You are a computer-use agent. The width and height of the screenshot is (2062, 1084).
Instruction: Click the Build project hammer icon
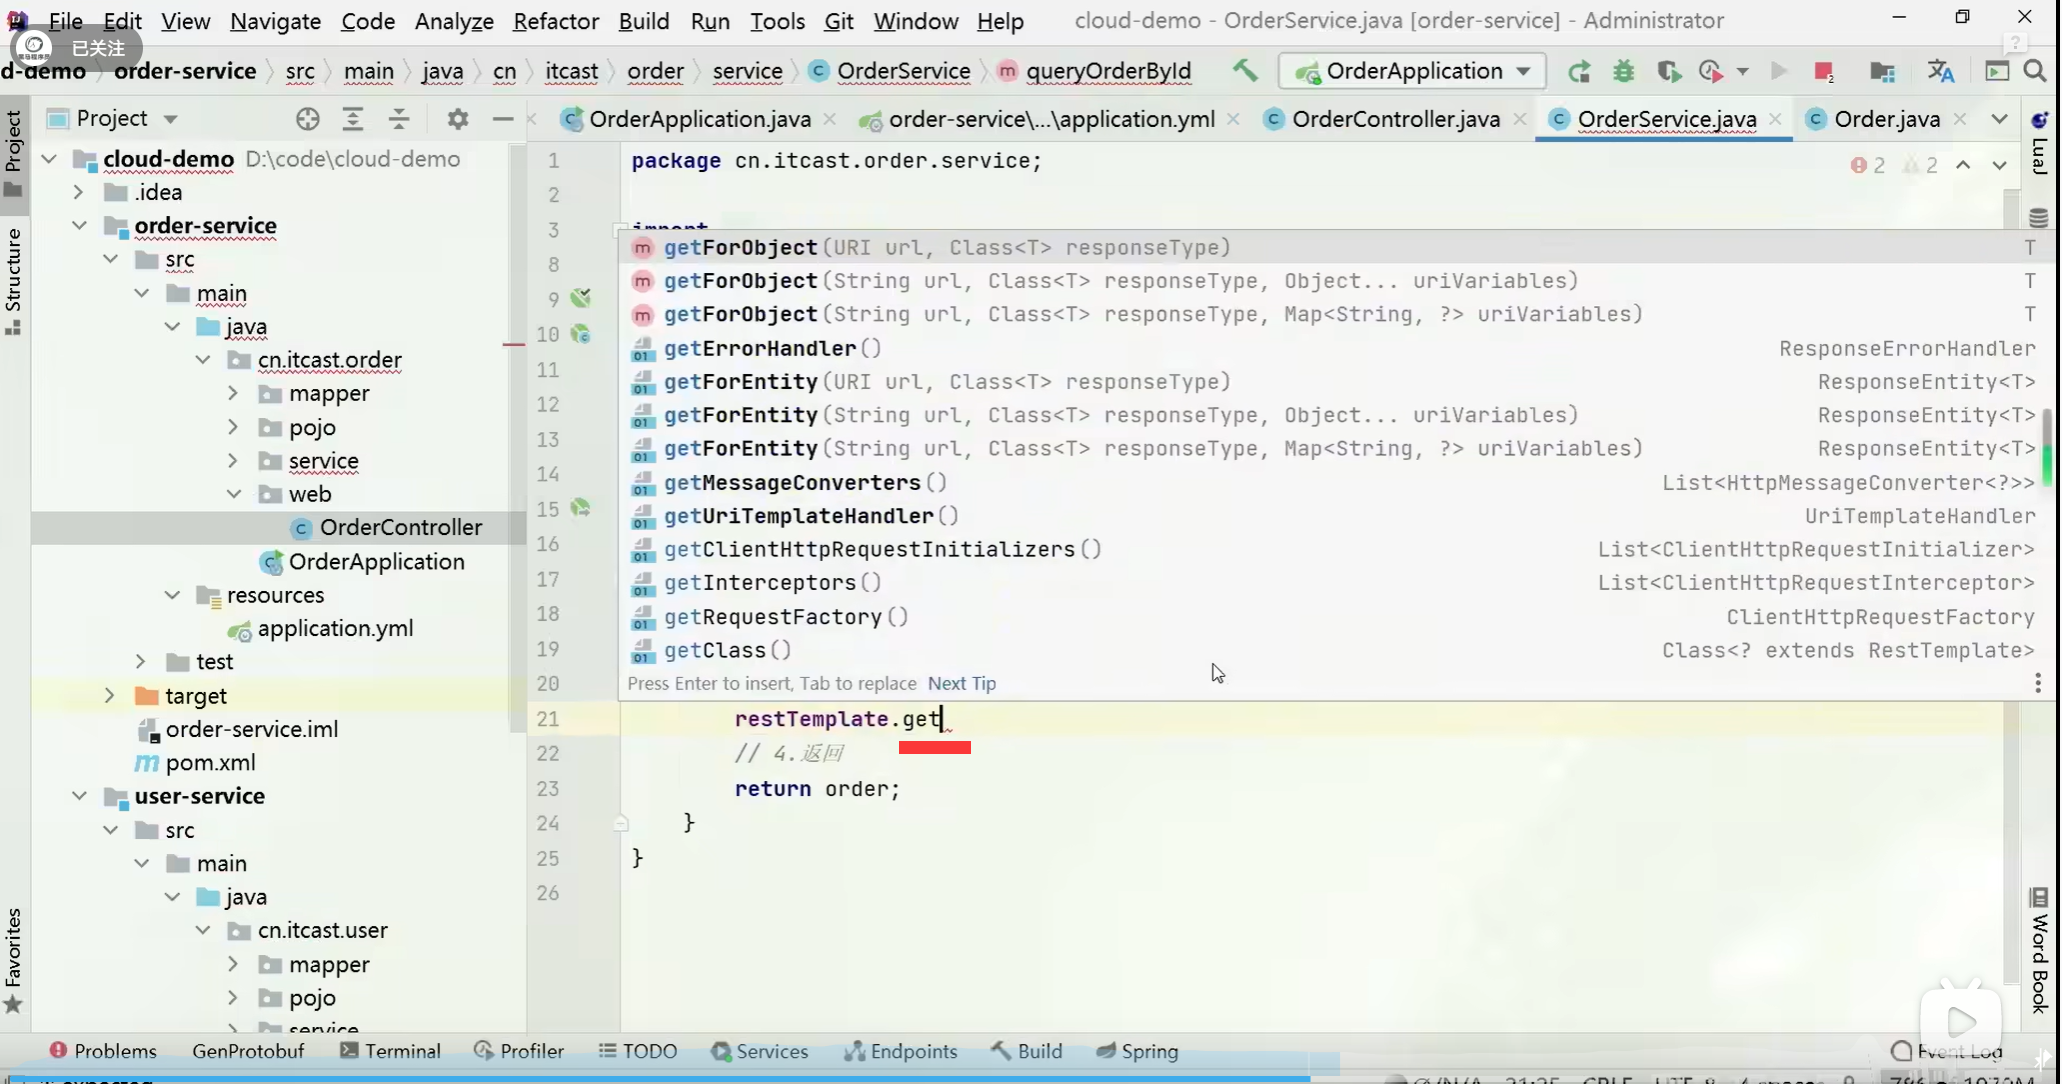1245,71
